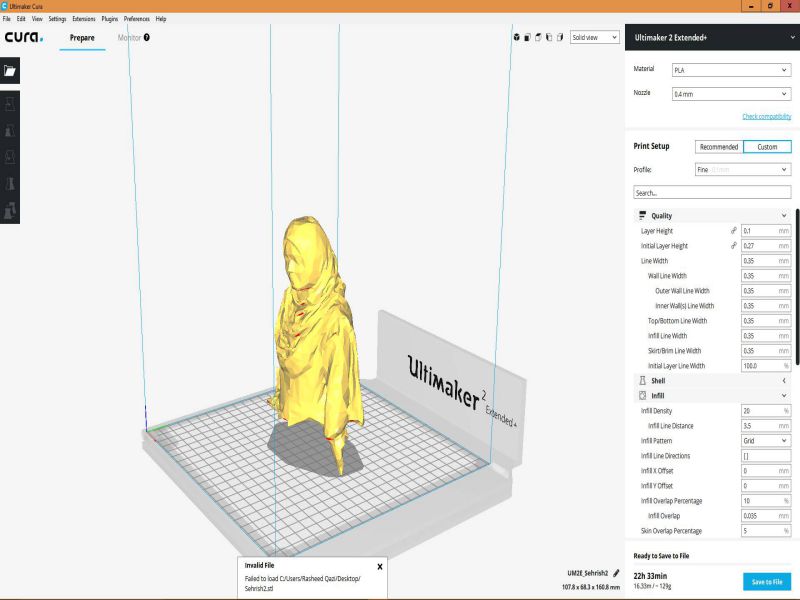Open the Nozzle 0.4 mm dropdown
800x600 pixels.
coord(731,94)
